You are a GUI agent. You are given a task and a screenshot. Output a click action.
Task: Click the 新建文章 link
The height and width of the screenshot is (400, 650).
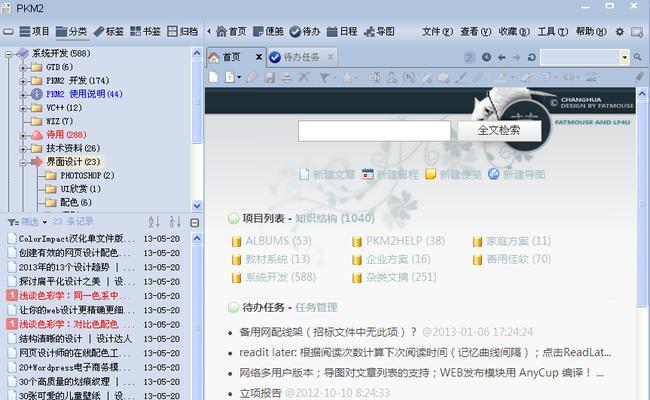(x=334, y=175)
